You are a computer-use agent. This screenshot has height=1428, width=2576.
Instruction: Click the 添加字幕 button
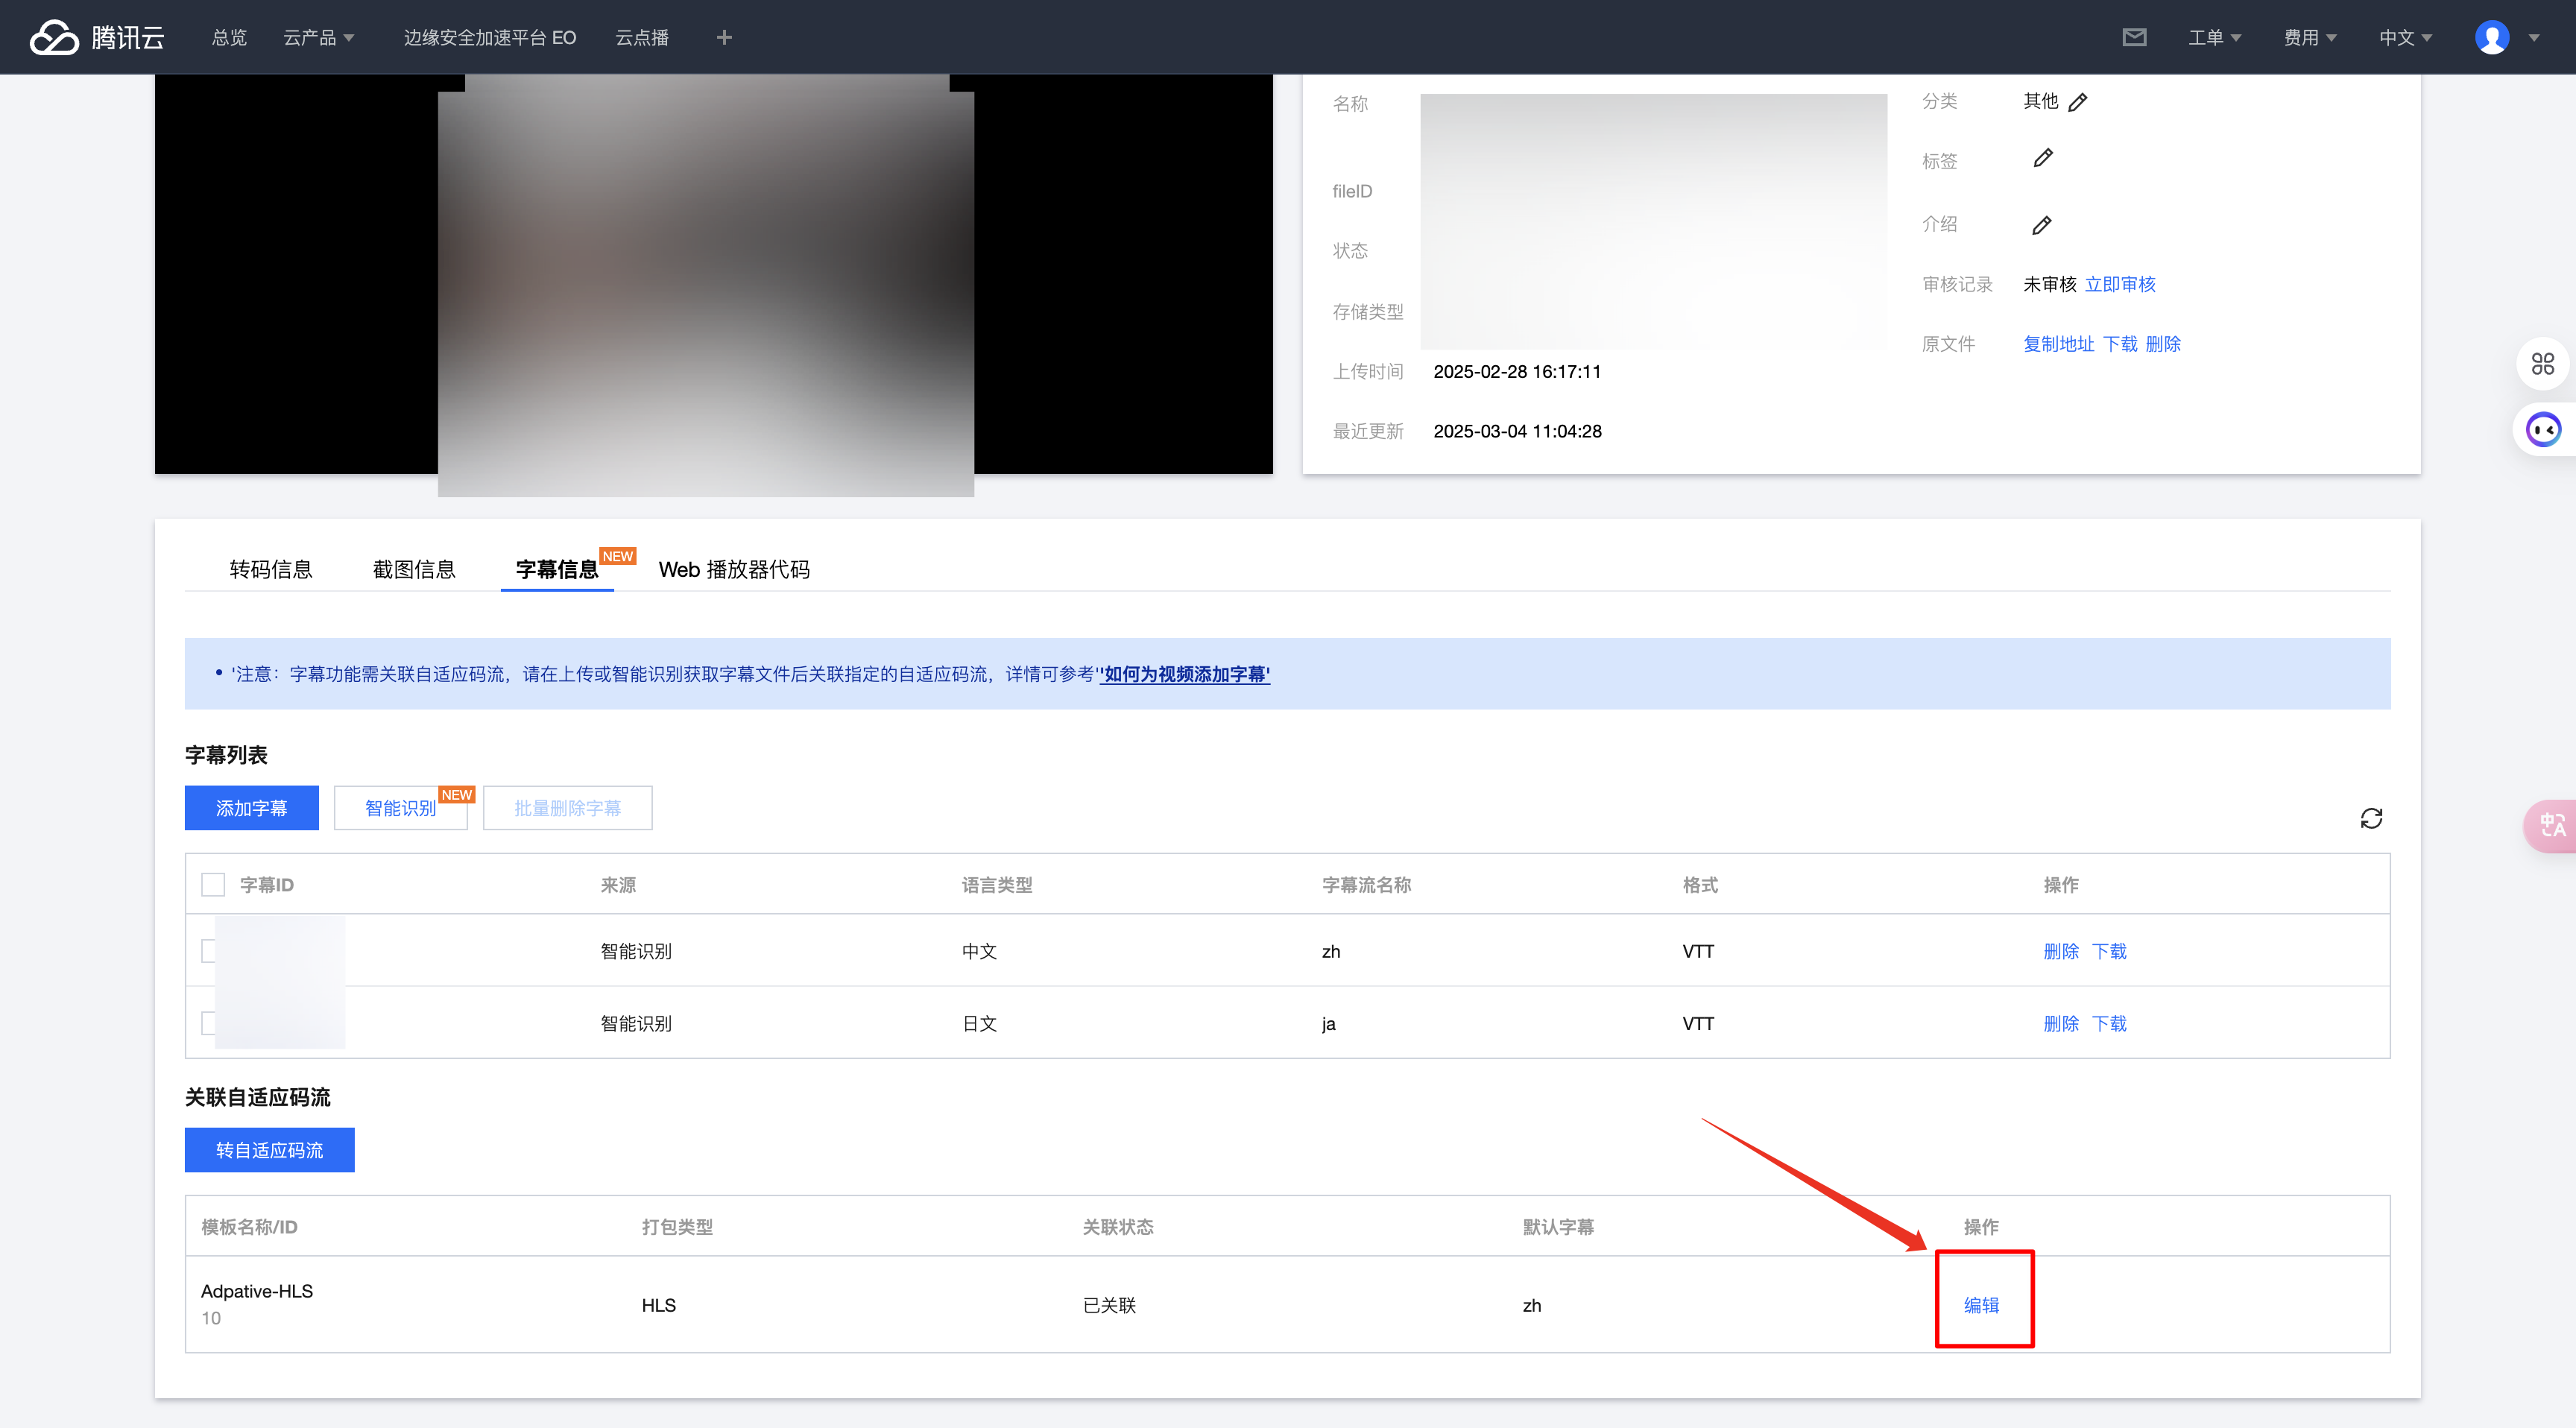pyautogui.click(x=251, y=808)
